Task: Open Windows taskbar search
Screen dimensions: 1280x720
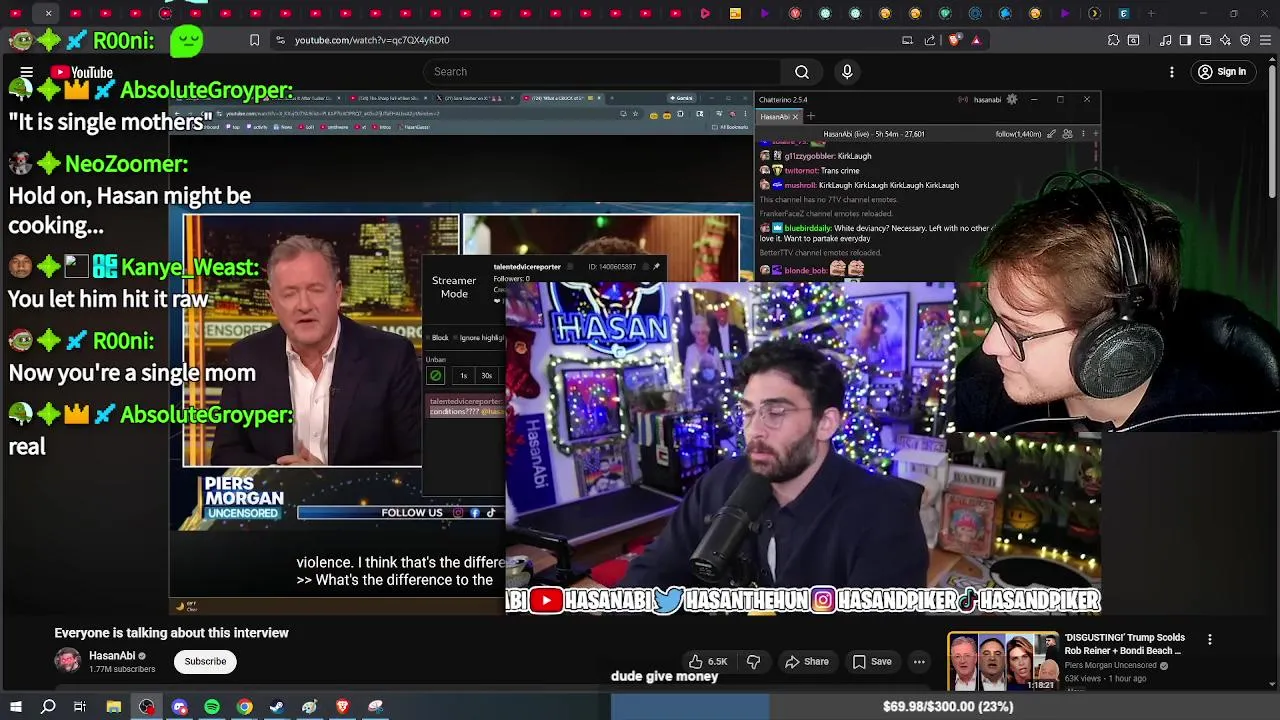Action: click(x=48, y=707)
